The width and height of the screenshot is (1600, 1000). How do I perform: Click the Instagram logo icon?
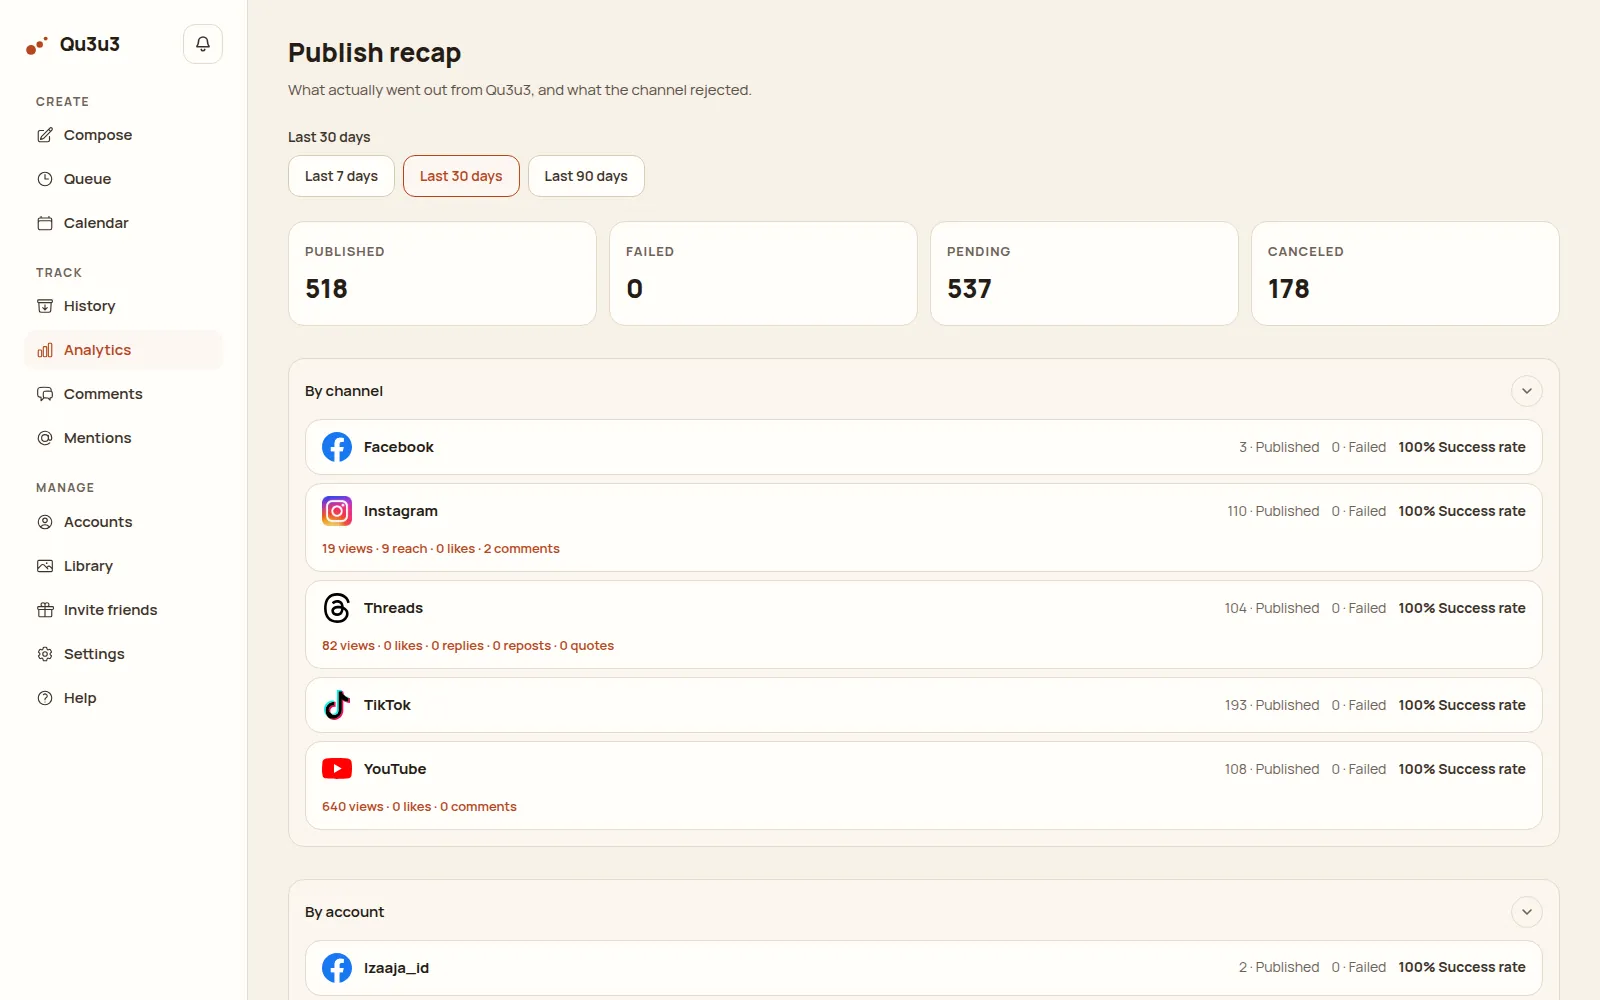pos(337,511)
